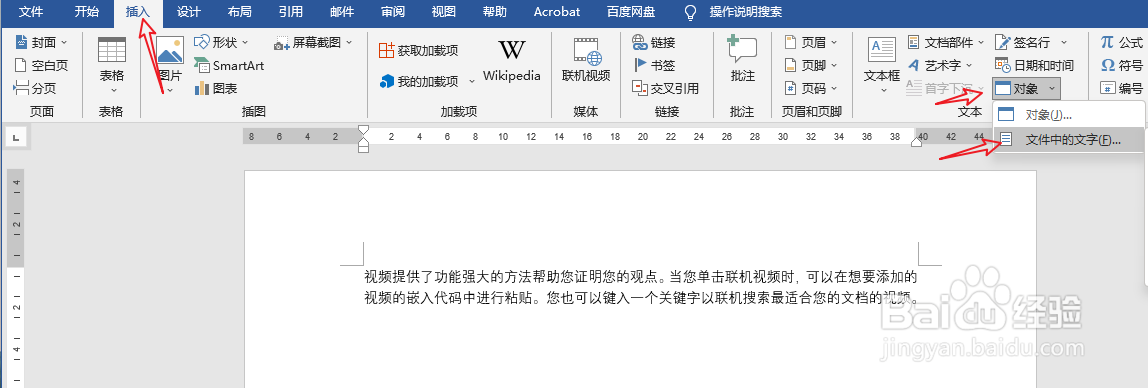Switch to the 审阅 ribbon tab
1148x388 pixels.
pos(393,12)
